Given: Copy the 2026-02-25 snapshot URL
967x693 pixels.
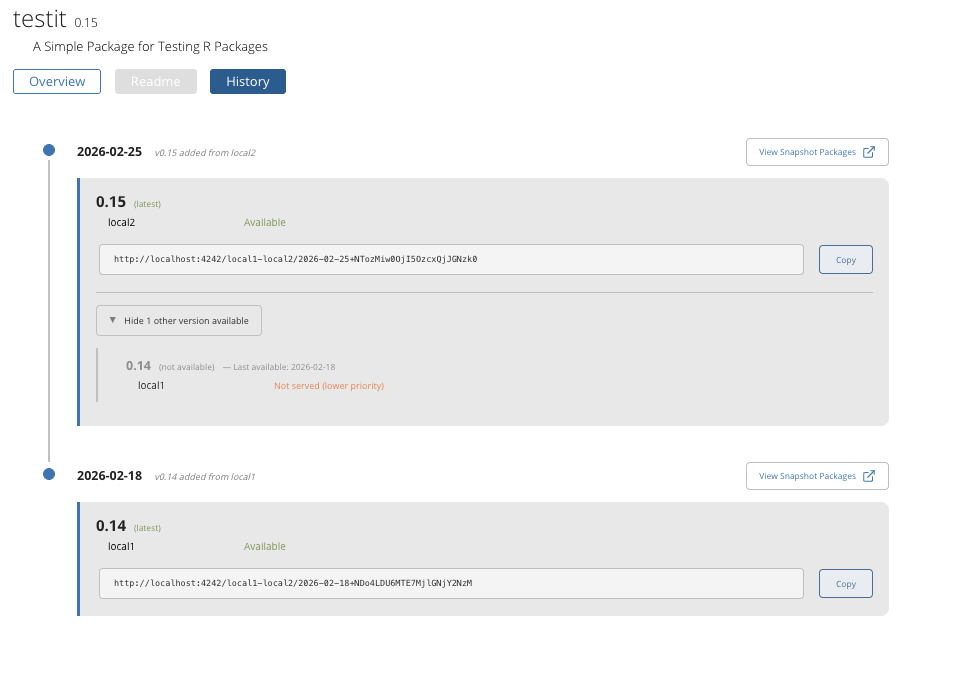Looking at the screenshot, I should [x=845, y=260].
